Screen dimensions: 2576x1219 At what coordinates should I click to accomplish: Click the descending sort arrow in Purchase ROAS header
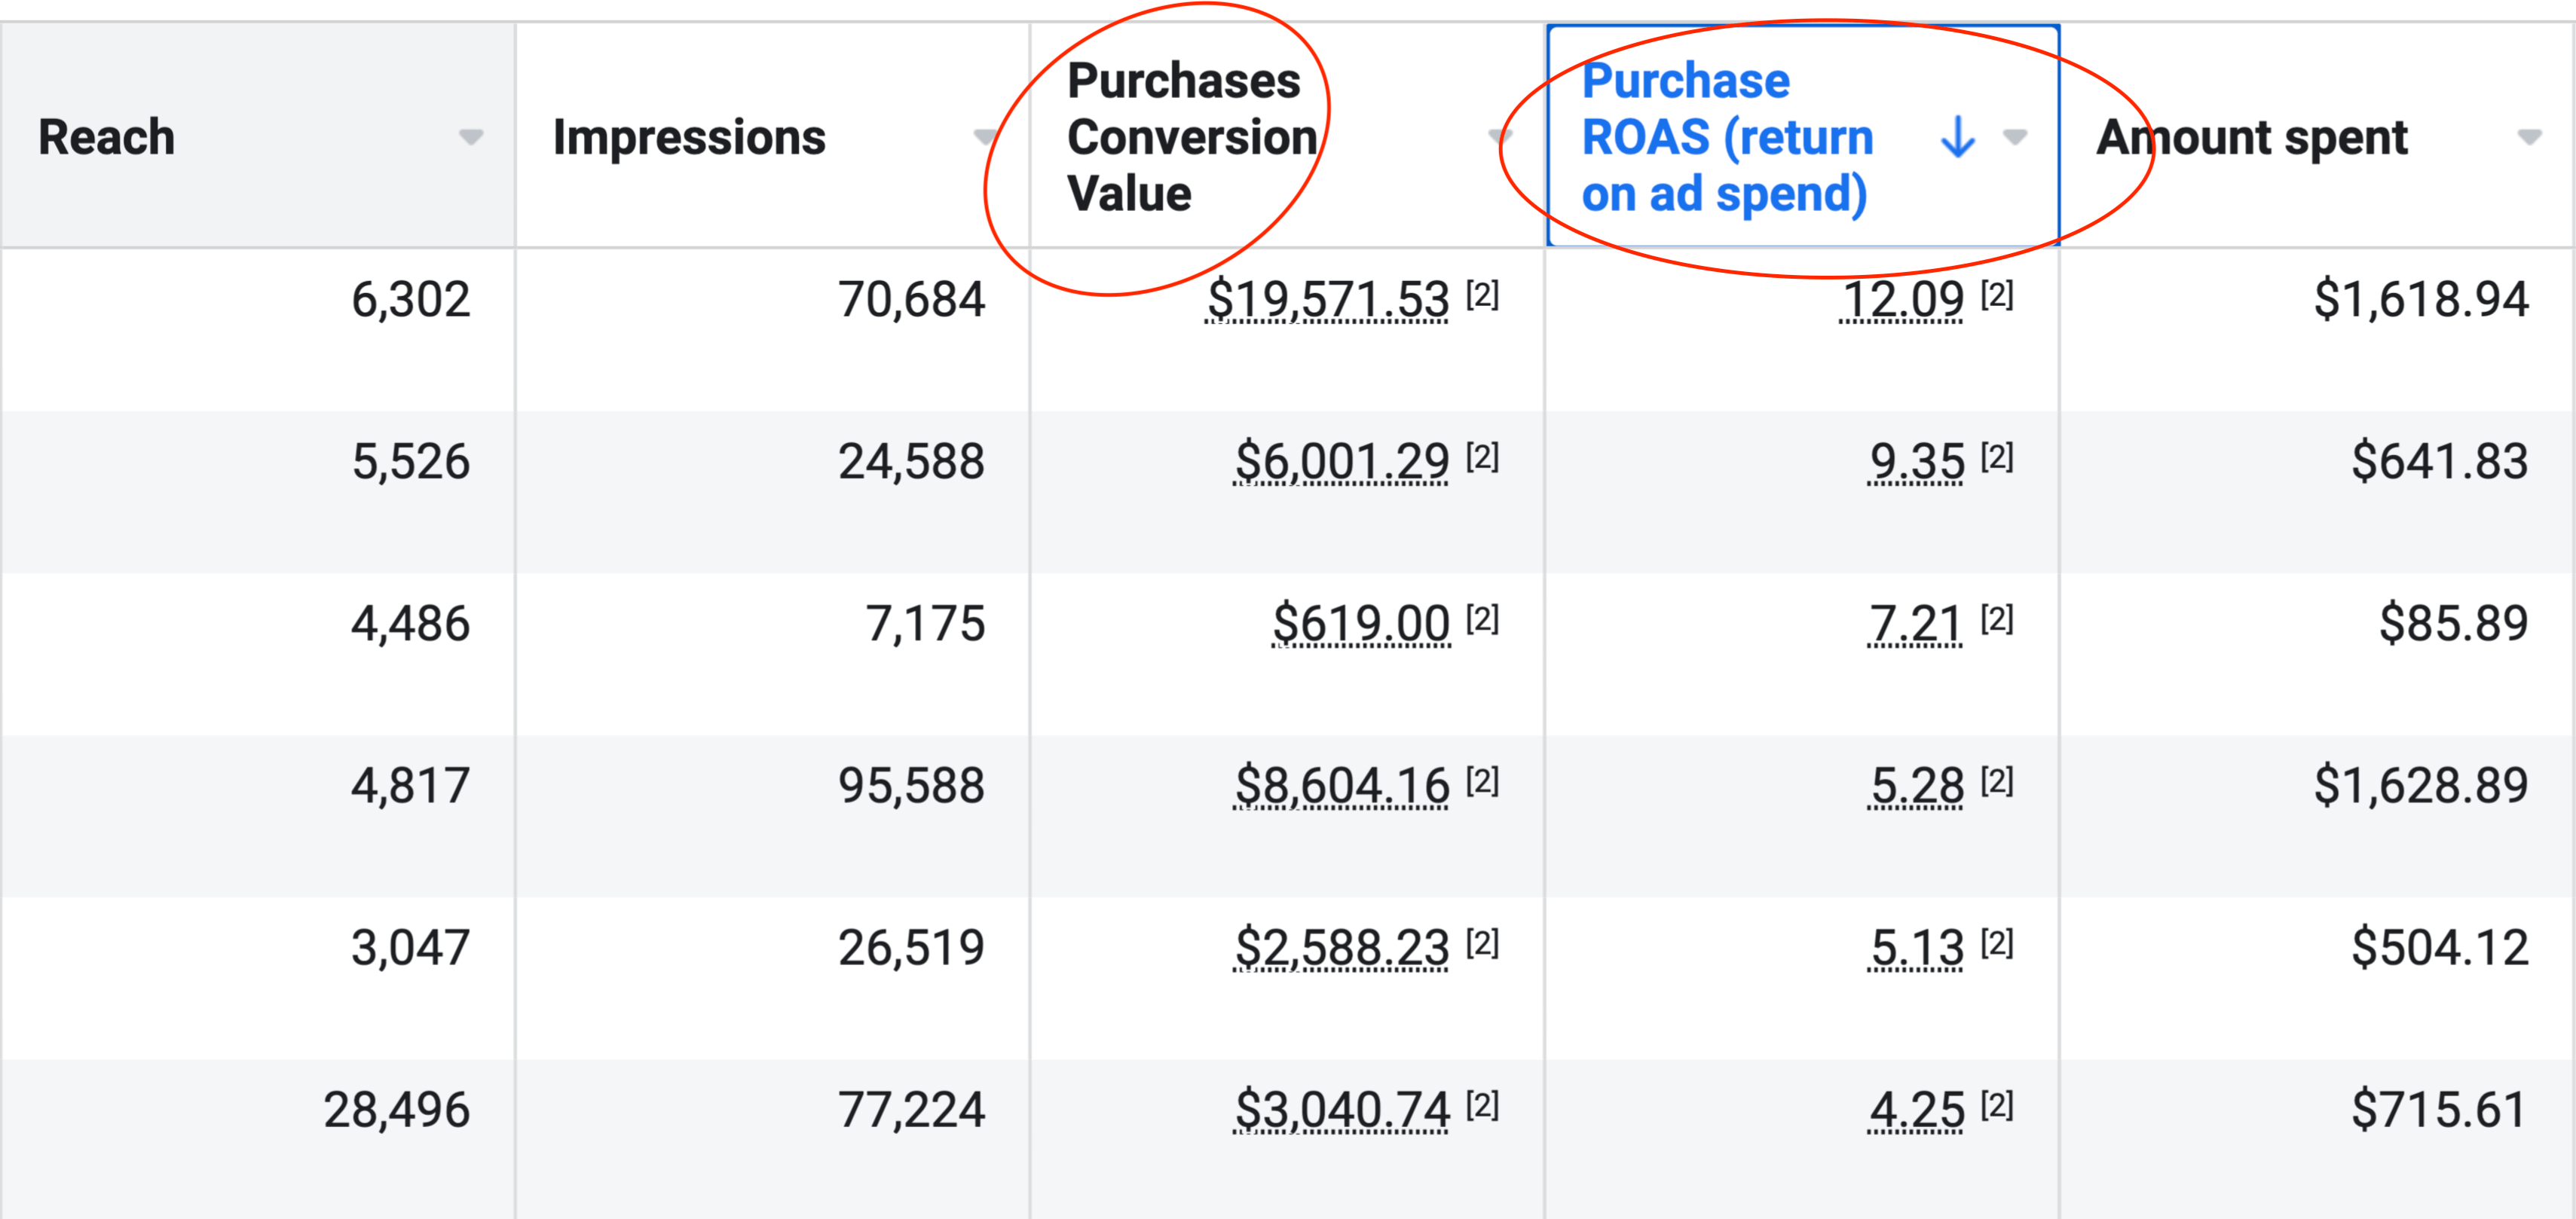click(1957, 137)
